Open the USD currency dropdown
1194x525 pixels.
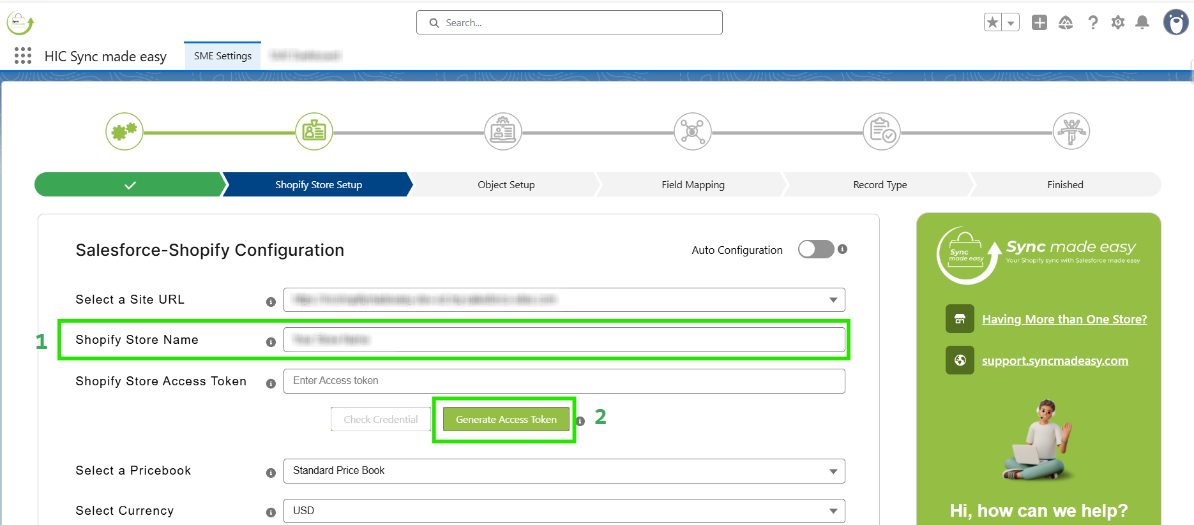[x=564, y=511]
